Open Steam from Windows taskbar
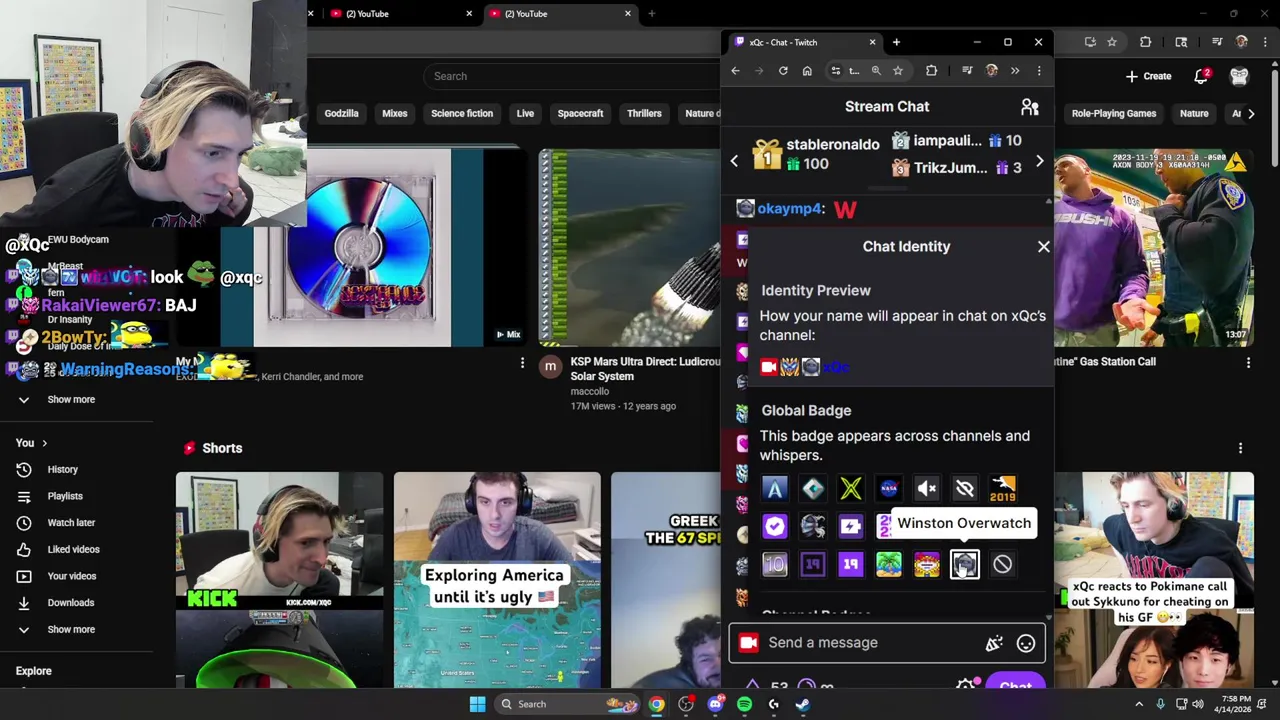This screenshot has height=720, width=1280. point(803,704)
